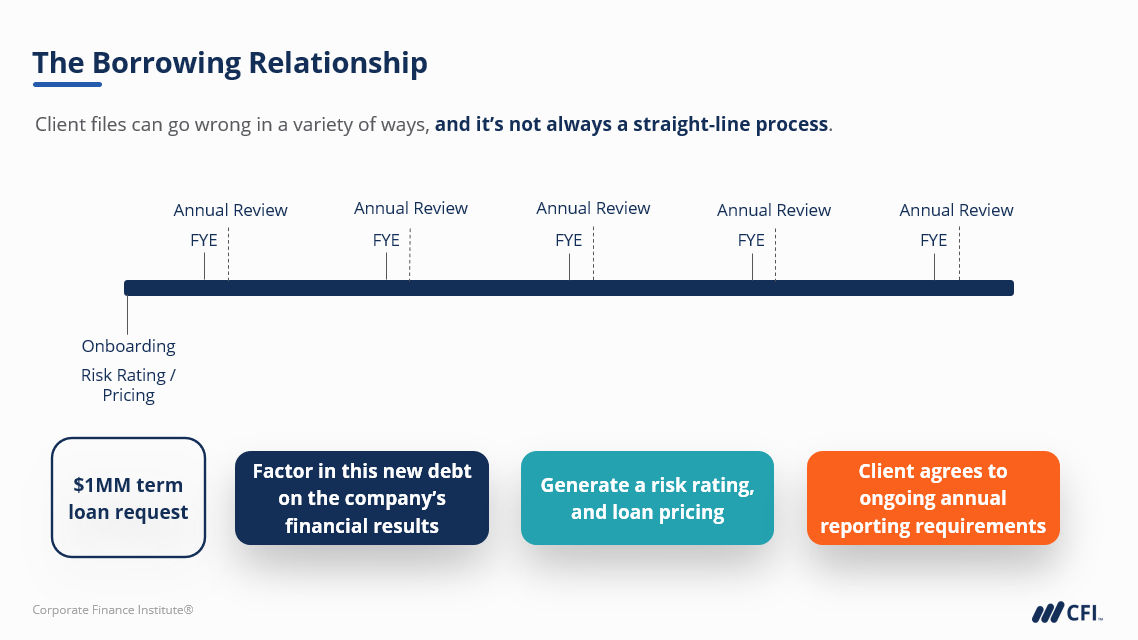This screenshot has height=640, width=1138.
Task: Click the "$1MM term loan request" box
Action: pyautogui.click(x=128, y=498)
